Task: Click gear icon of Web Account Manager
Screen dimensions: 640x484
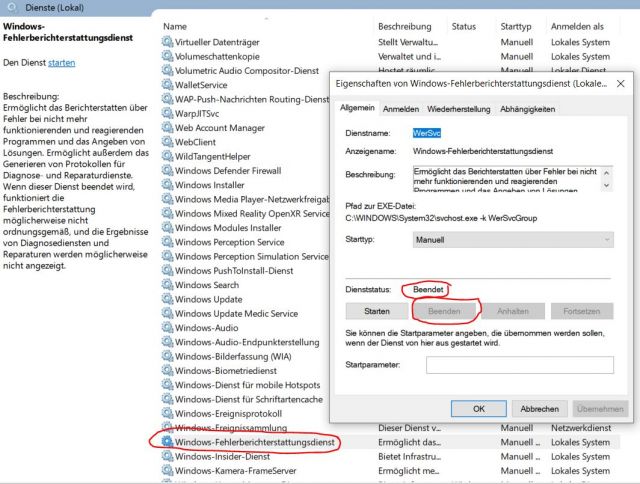Action: pyautogui.click(x=167, y=127)
